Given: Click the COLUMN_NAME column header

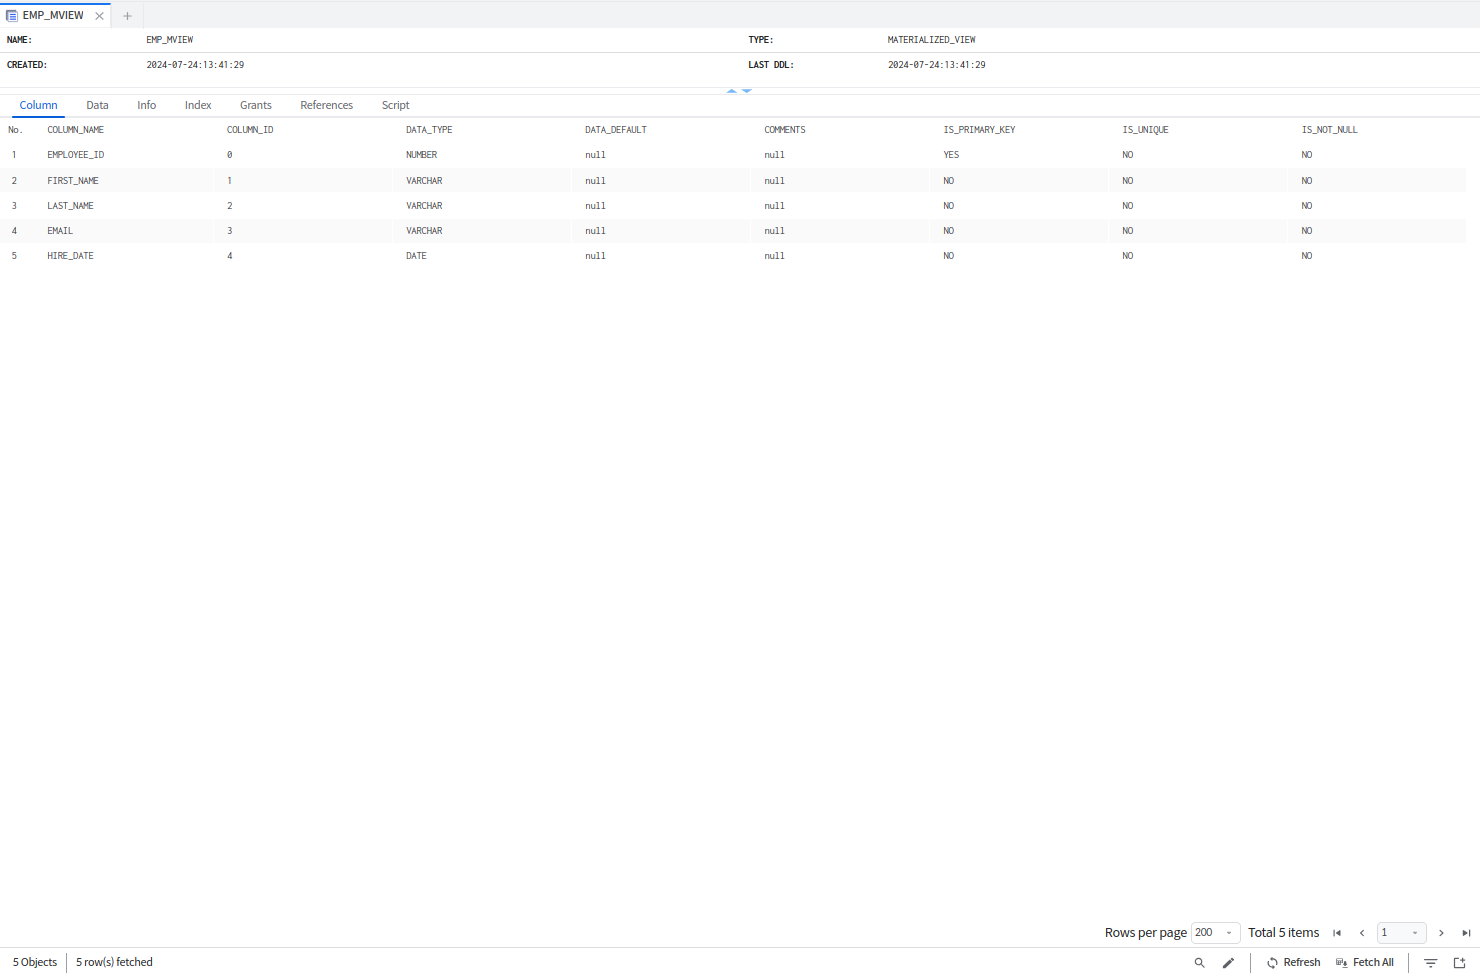Looking at the screenshot, I should pos(76,130).
